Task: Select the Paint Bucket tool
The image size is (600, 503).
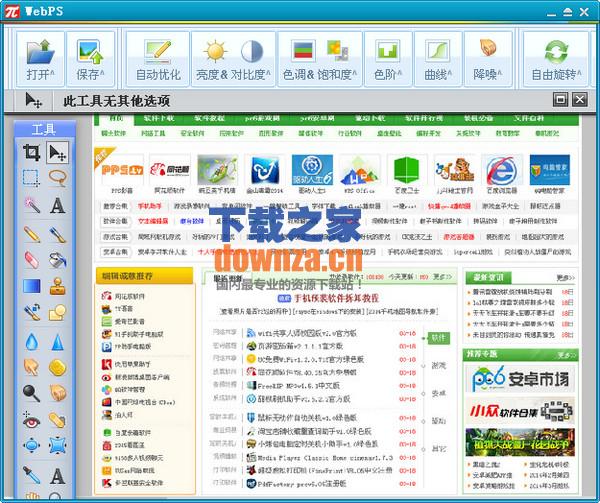Action: [x=57, y=260]
